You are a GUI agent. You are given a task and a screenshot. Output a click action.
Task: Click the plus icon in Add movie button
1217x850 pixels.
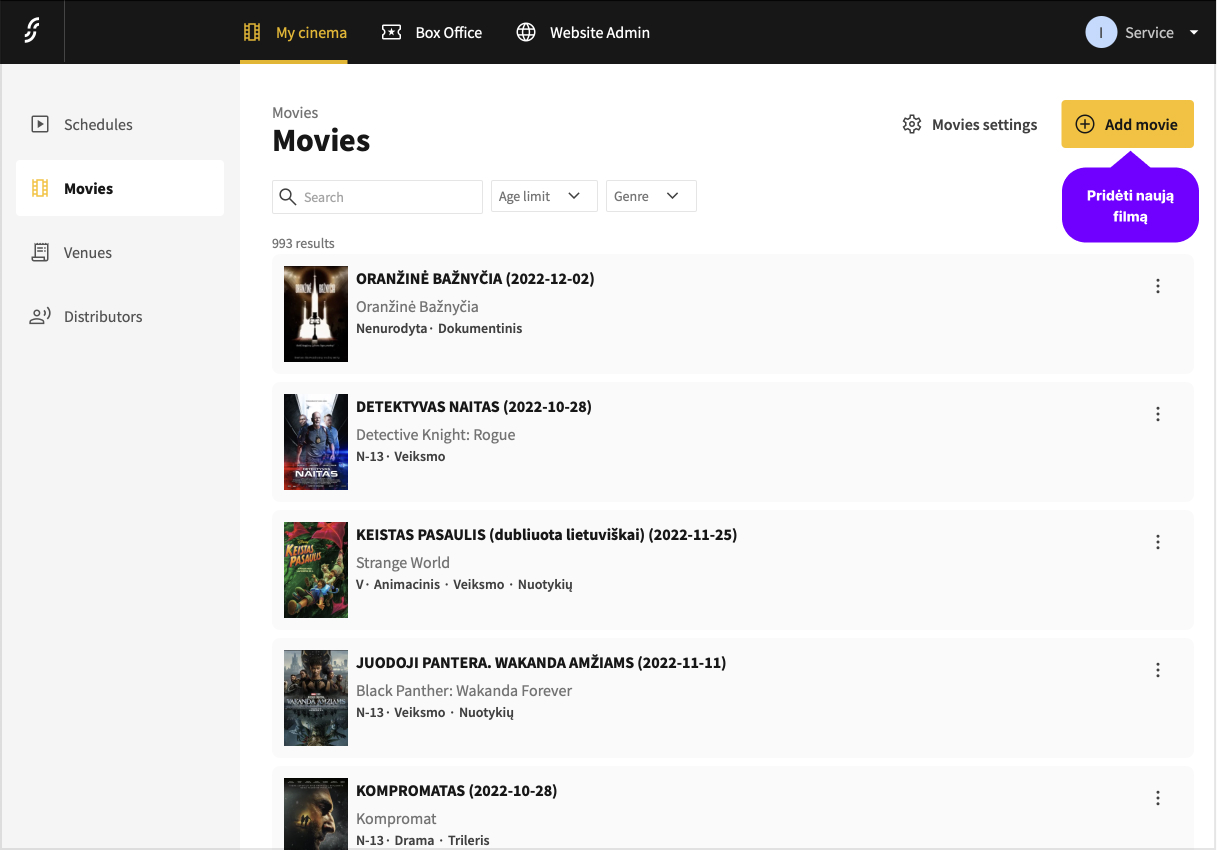click(x=1085, y=125)
